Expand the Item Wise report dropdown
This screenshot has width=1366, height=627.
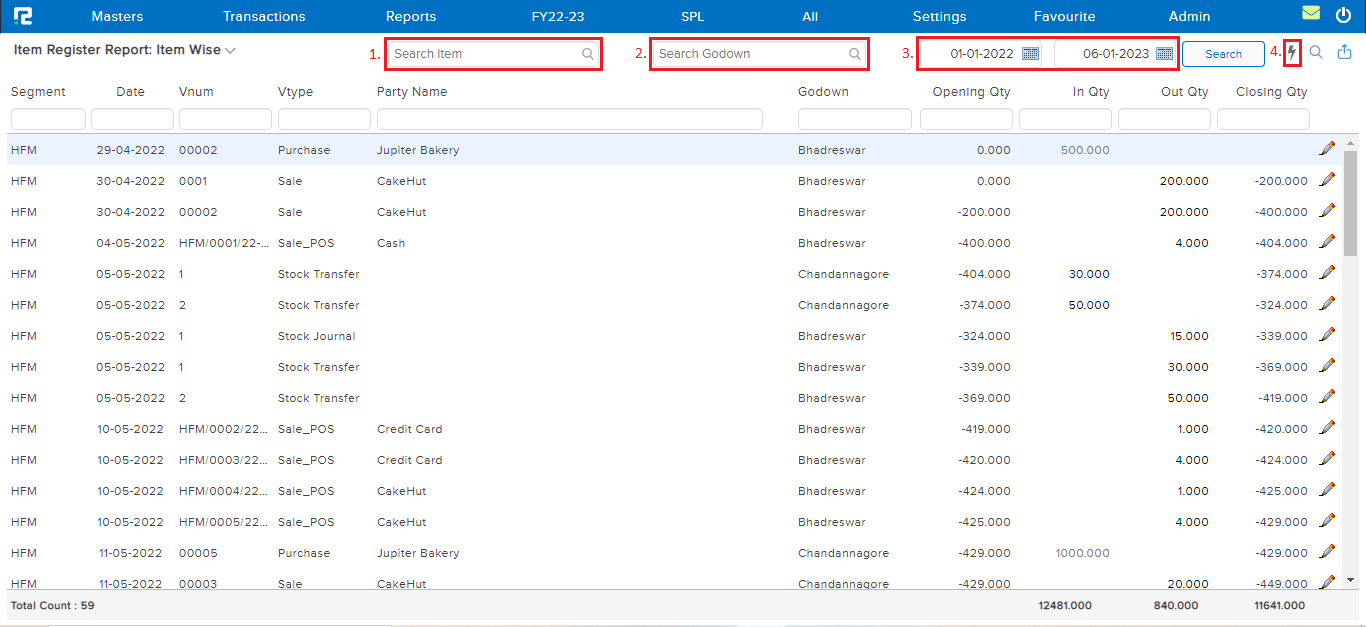tap(230, 50)
